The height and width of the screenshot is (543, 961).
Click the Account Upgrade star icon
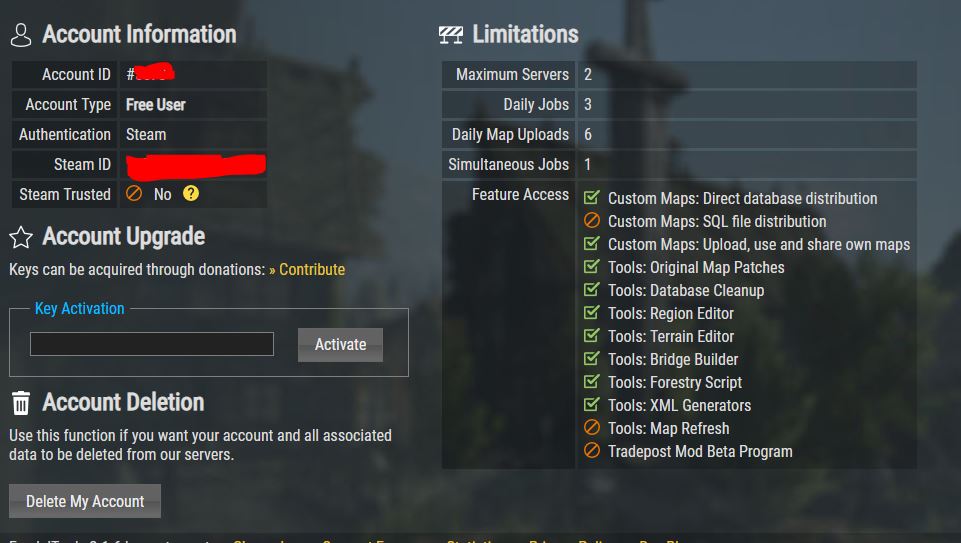click(x=20, y=237)
